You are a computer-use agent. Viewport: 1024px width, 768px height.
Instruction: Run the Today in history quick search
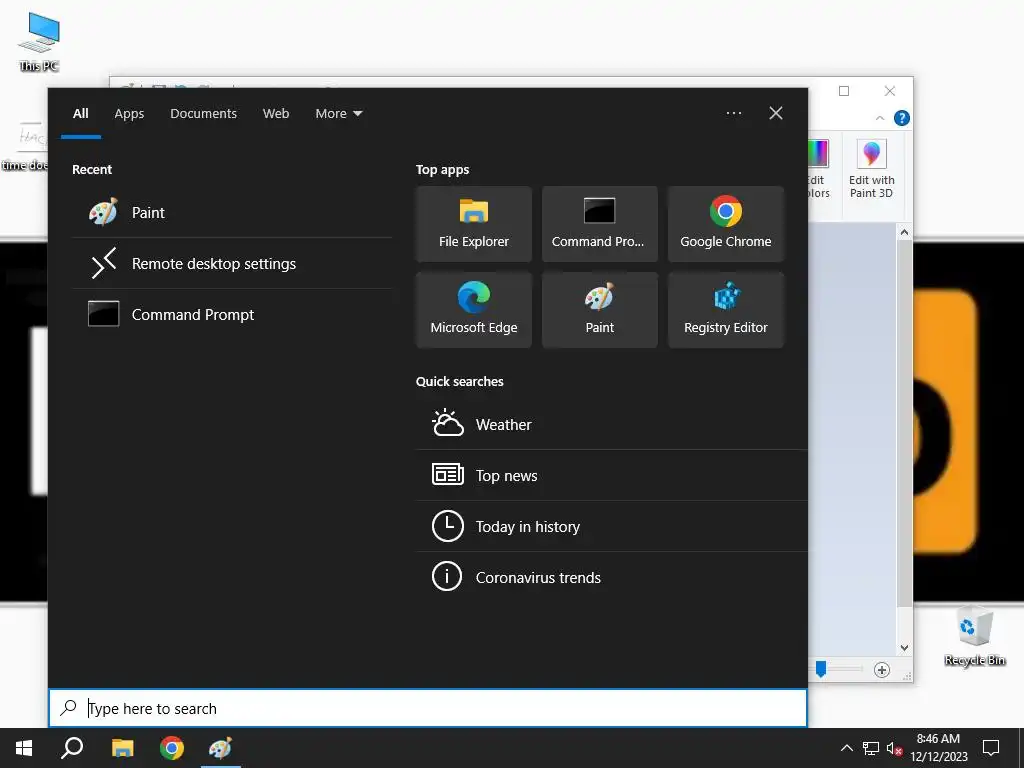point(611,526)
